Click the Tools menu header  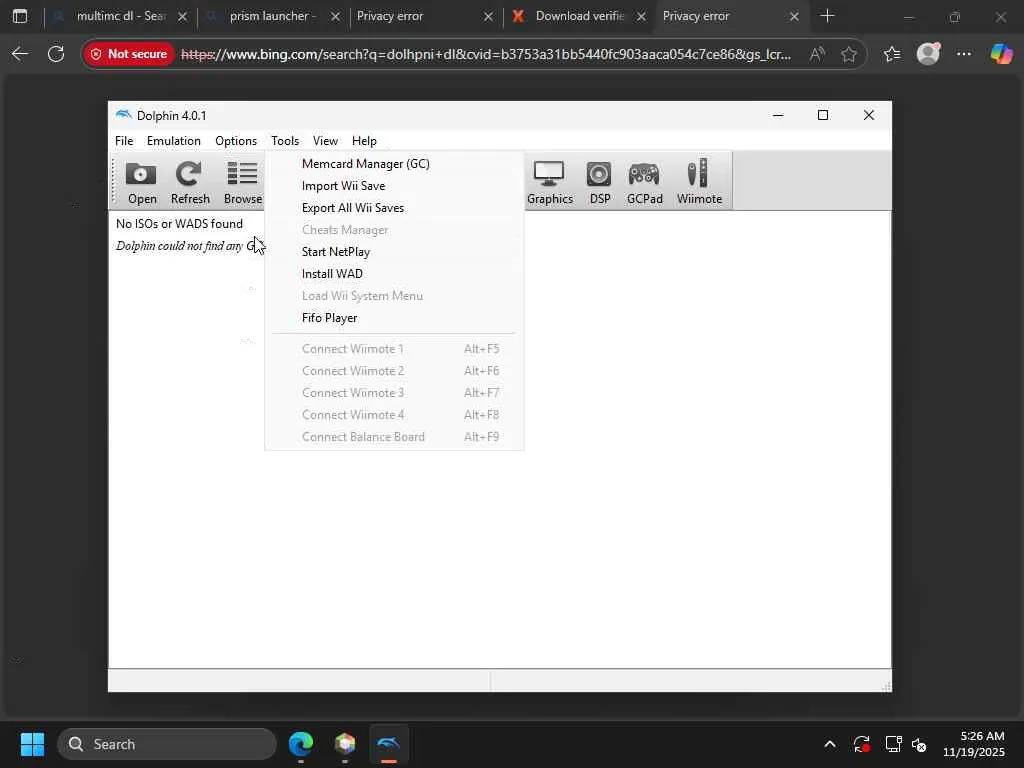pyautogui.click(x=285, y=140)
